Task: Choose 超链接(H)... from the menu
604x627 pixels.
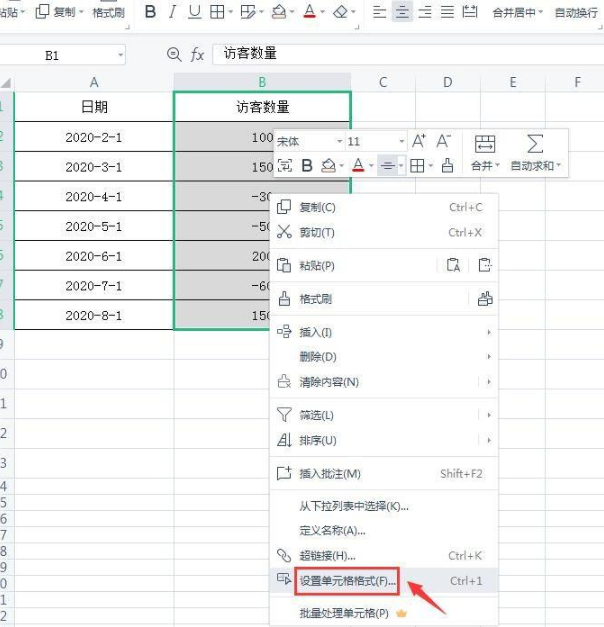Action: [384, 555]
